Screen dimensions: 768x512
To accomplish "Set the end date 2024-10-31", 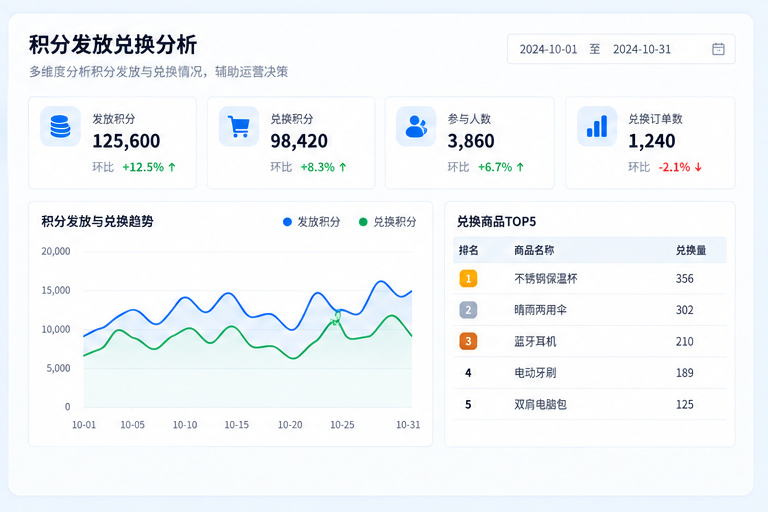I will point(642,49).
